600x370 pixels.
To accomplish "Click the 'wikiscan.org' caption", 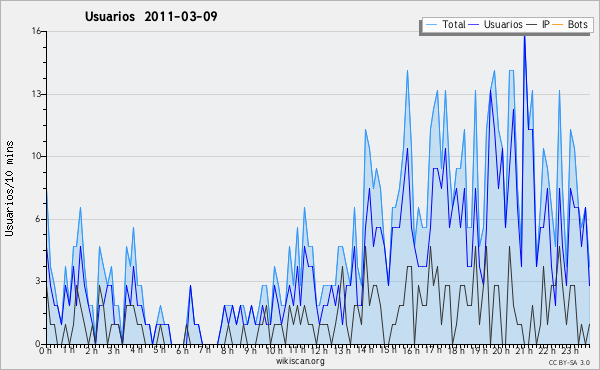I will pyautogui.click(x=300, y=361).
